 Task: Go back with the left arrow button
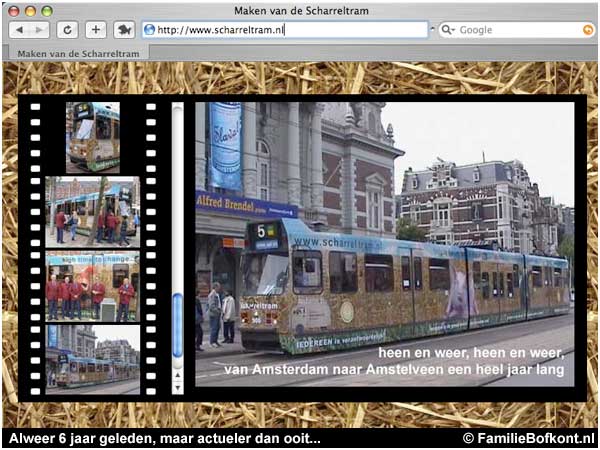[x=19, y=30]
